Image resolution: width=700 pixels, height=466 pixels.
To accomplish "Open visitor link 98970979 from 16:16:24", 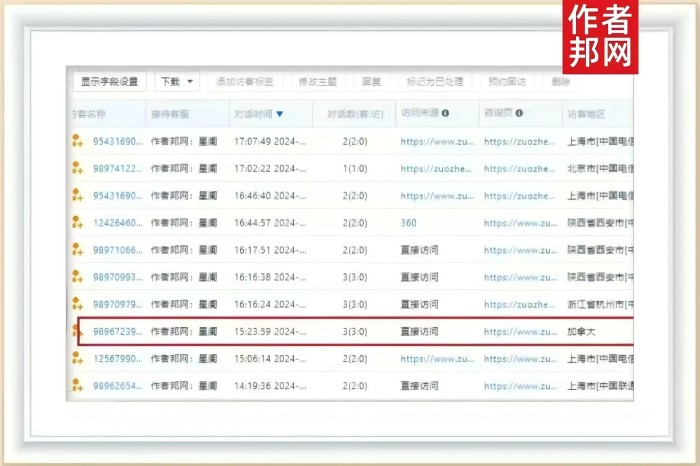I will 115,304.
